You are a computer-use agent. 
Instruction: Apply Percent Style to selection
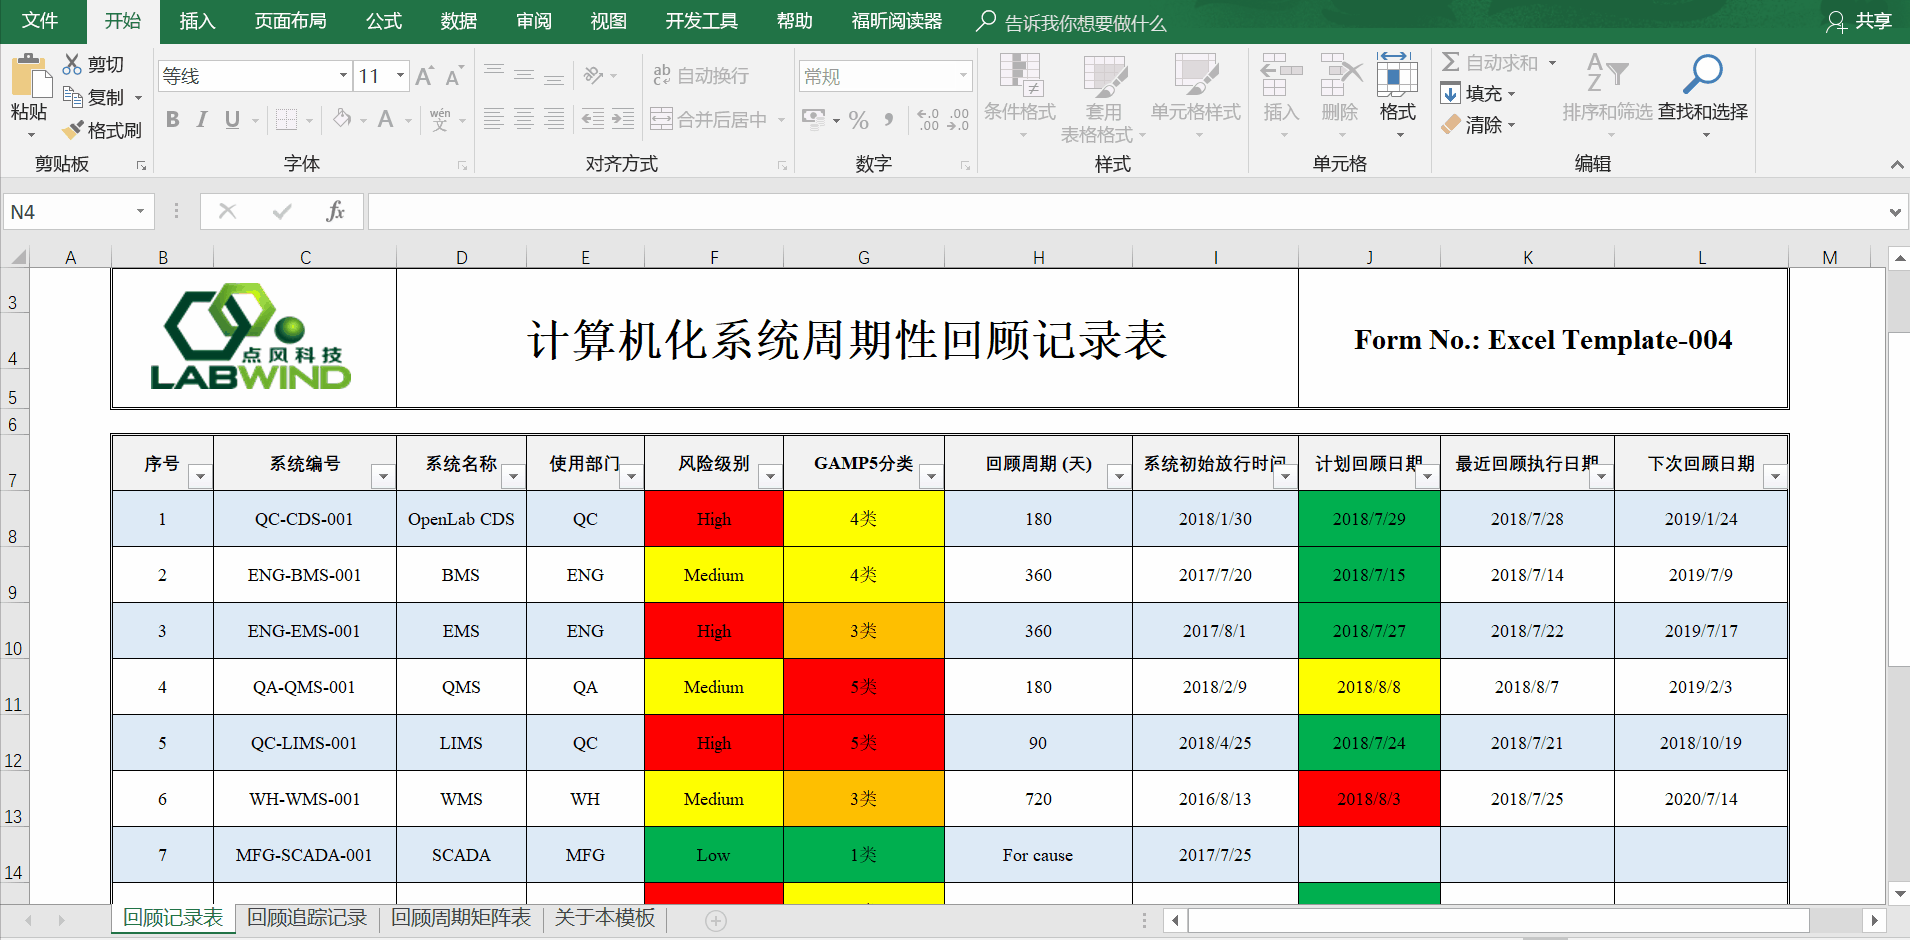(857, 119)
